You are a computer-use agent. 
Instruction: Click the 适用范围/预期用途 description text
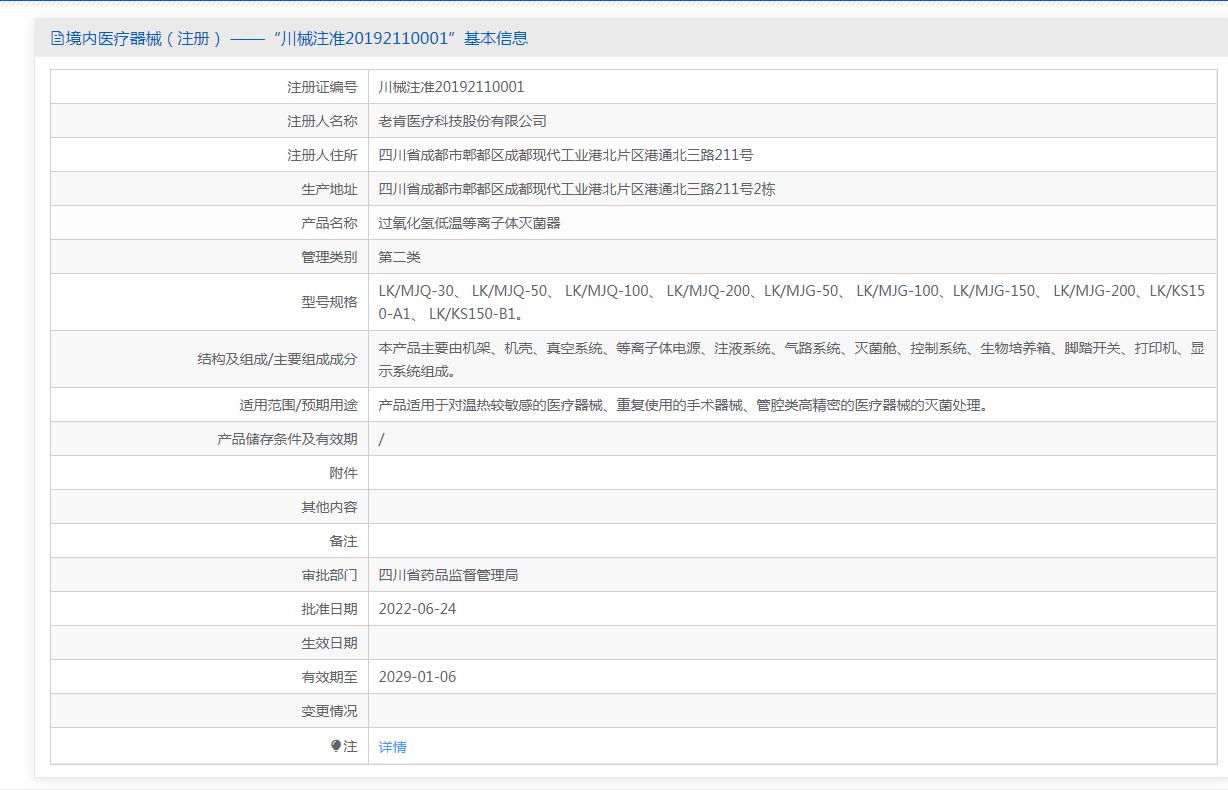click(x=683, y=405)
